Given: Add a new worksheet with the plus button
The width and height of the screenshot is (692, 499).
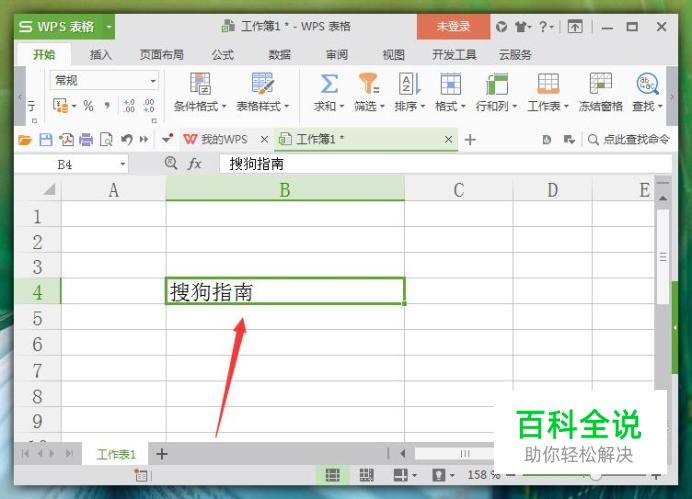Looking at the screenshot, I should click(162, 454).
